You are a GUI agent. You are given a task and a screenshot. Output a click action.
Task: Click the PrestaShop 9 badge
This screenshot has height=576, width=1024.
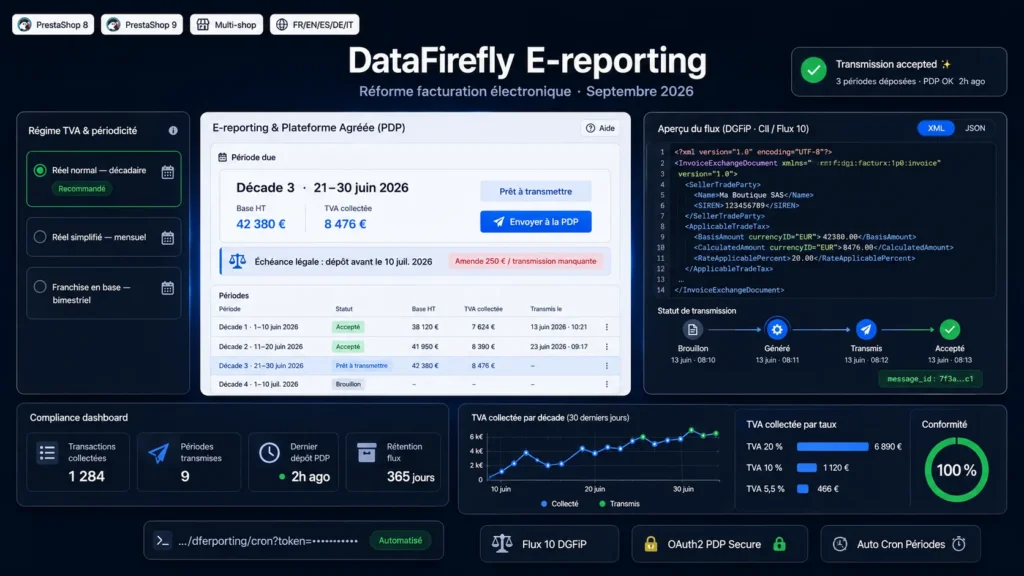[x=142, y=25]
